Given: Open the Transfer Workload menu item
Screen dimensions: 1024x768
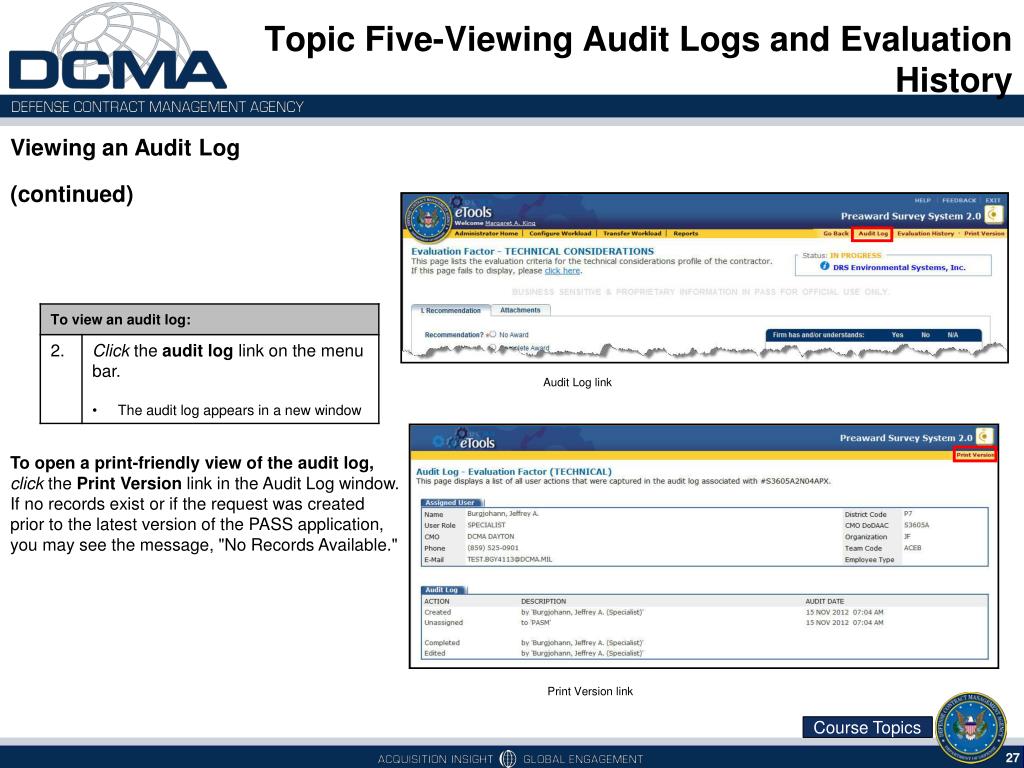Looking at the screenshot, I should tap(632, 233).
